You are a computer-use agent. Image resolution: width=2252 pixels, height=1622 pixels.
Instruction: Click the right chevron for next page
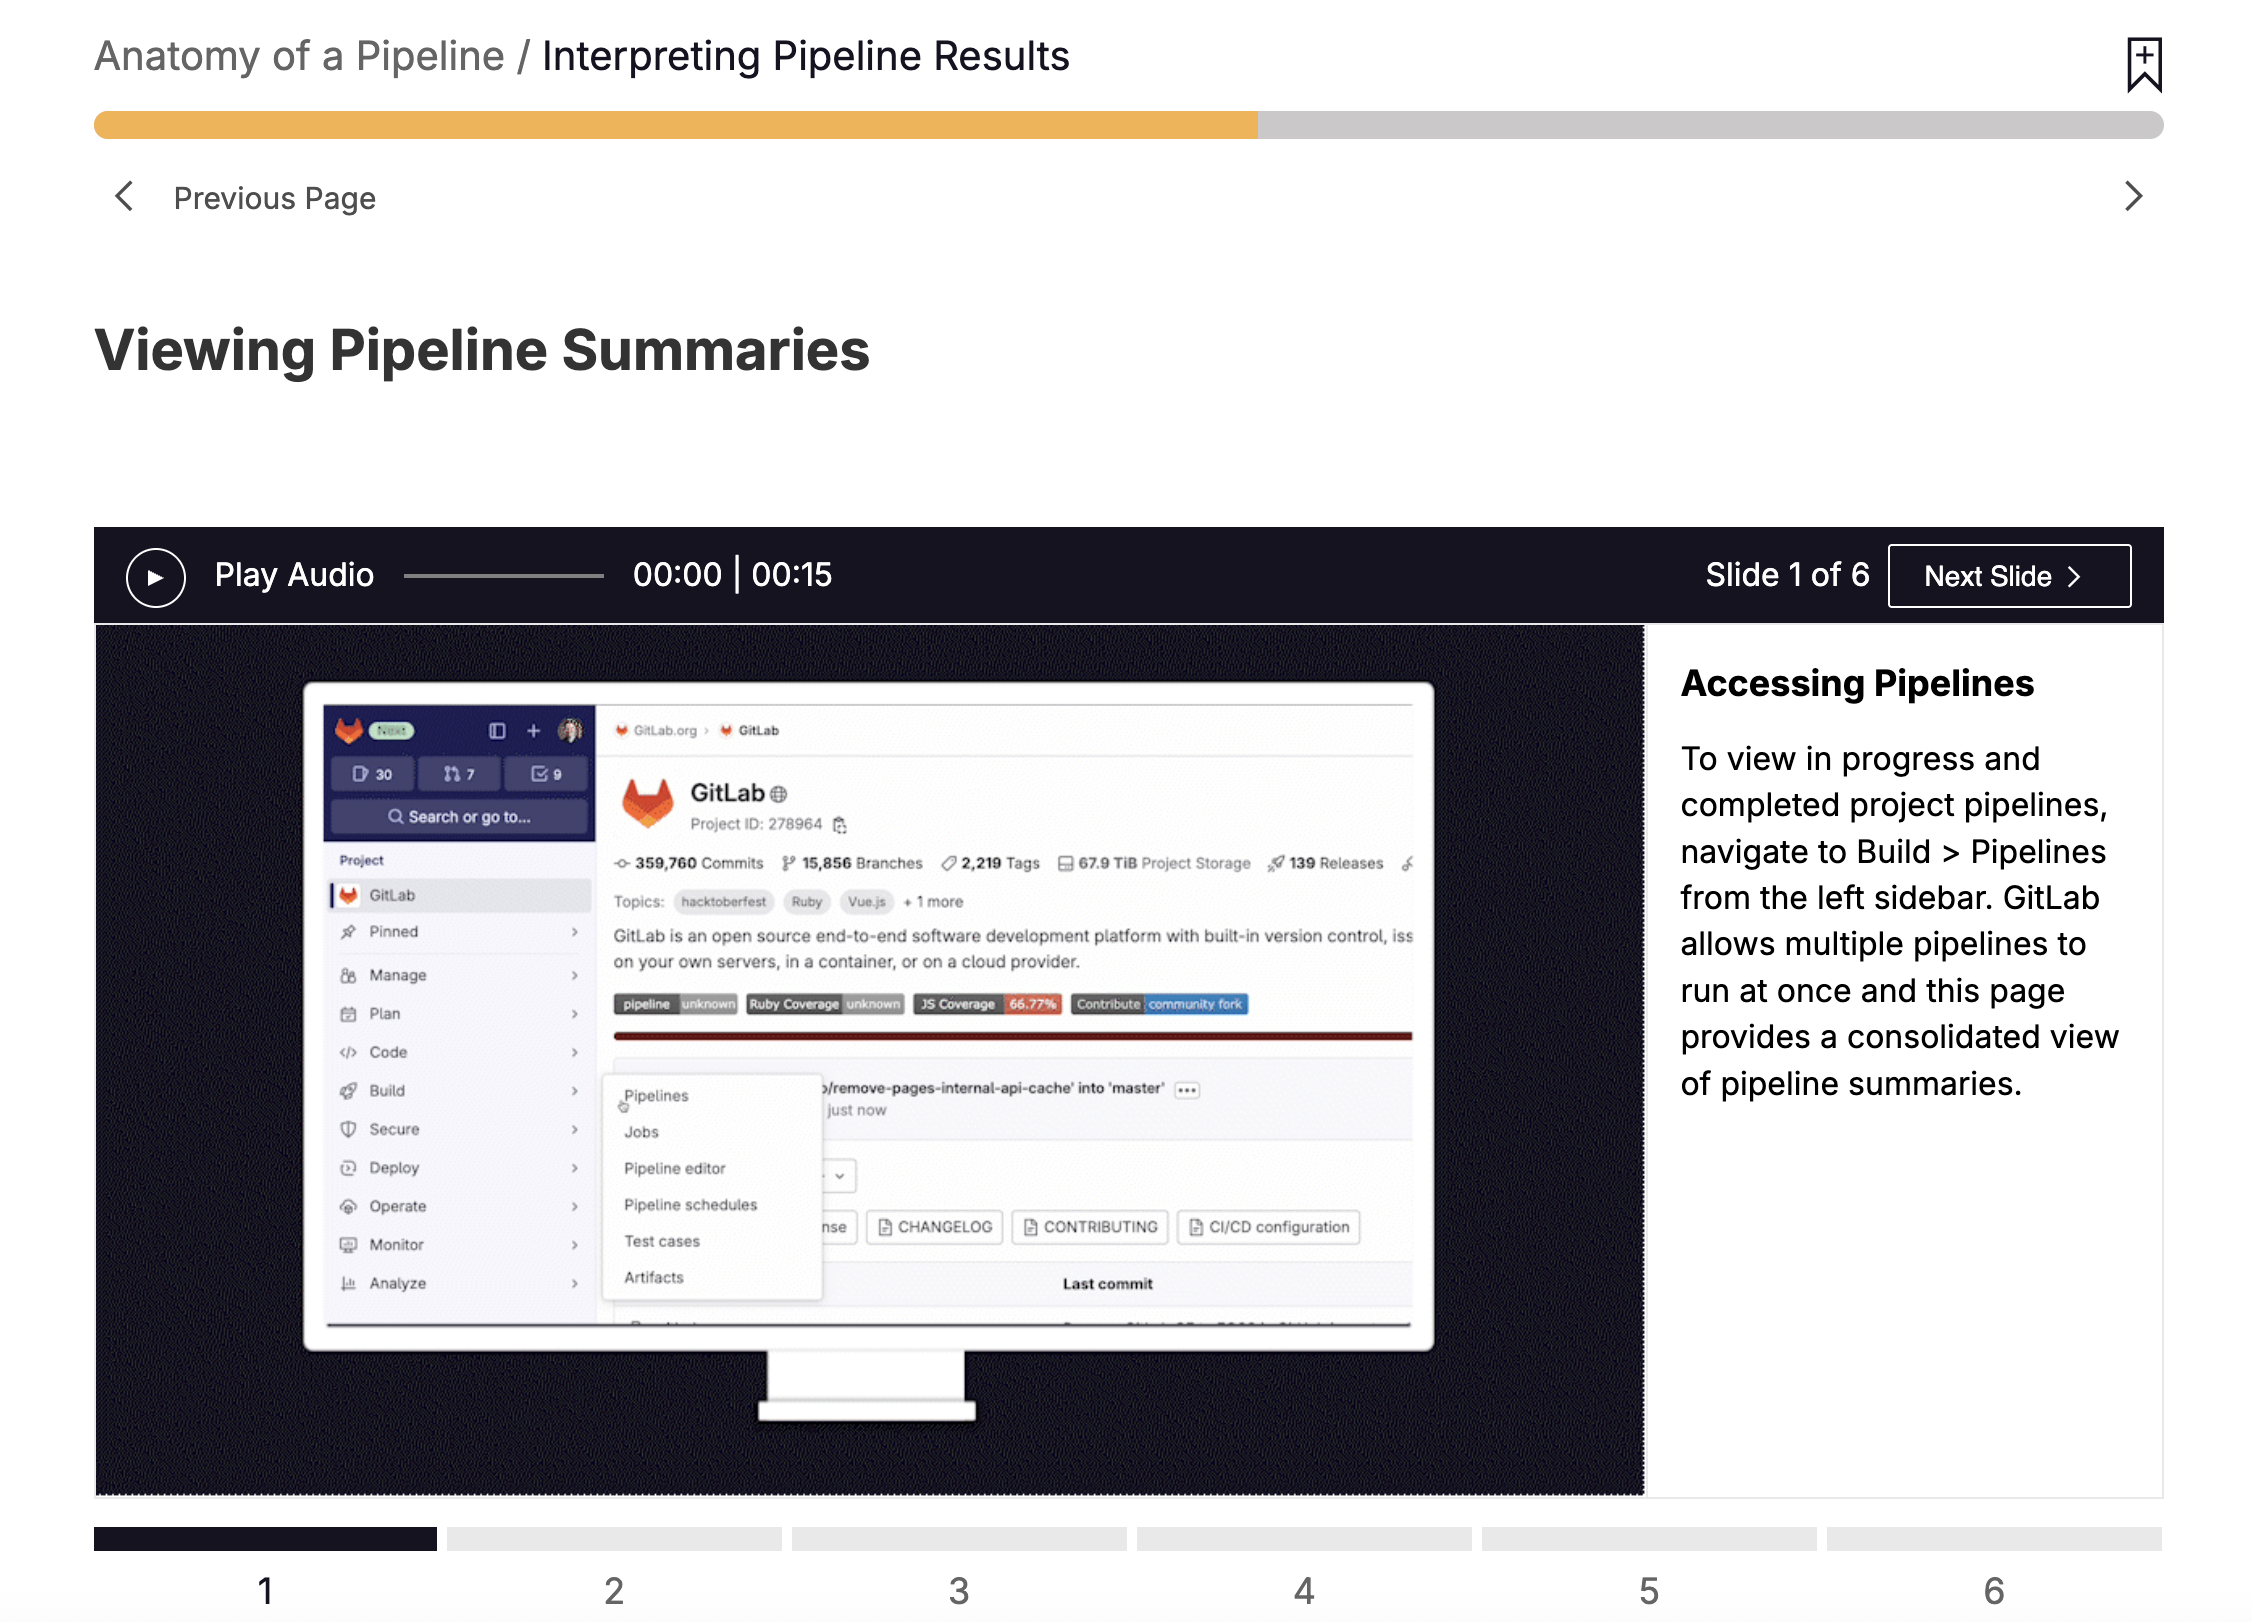[x=2133, y=197]
